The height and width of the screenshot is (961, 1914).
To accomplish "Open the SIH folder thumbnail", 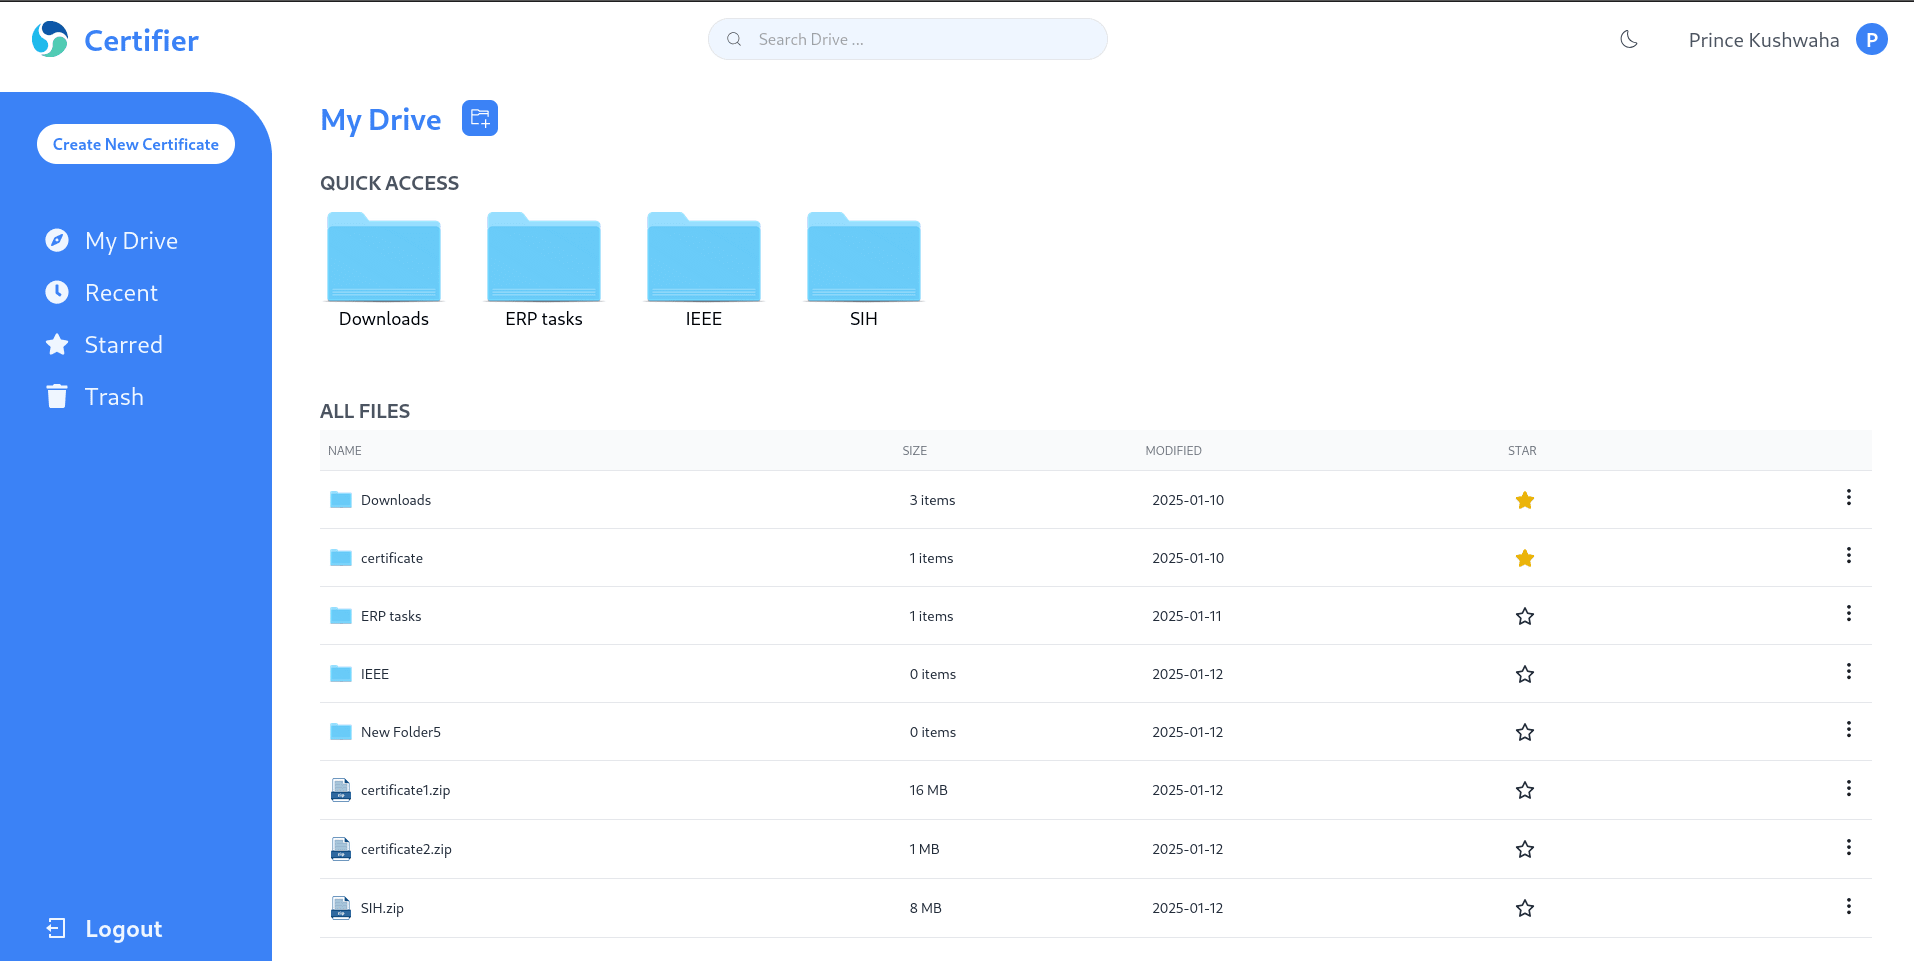I will pyautogui.click(x=864, y=258).
